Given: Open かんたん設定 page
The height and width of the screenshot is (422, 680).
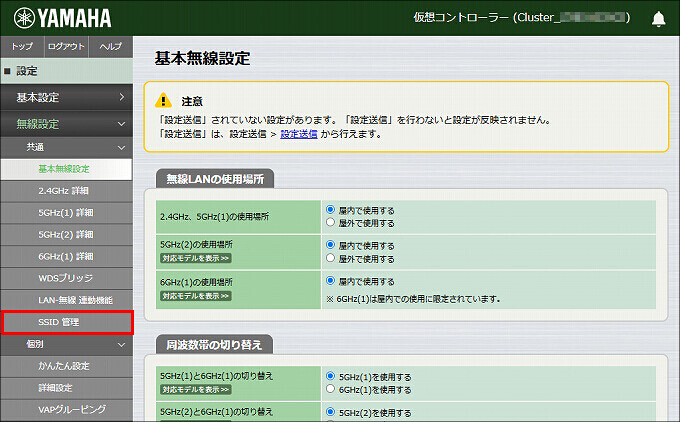Looking at the screenshot, I should [67, 366].
